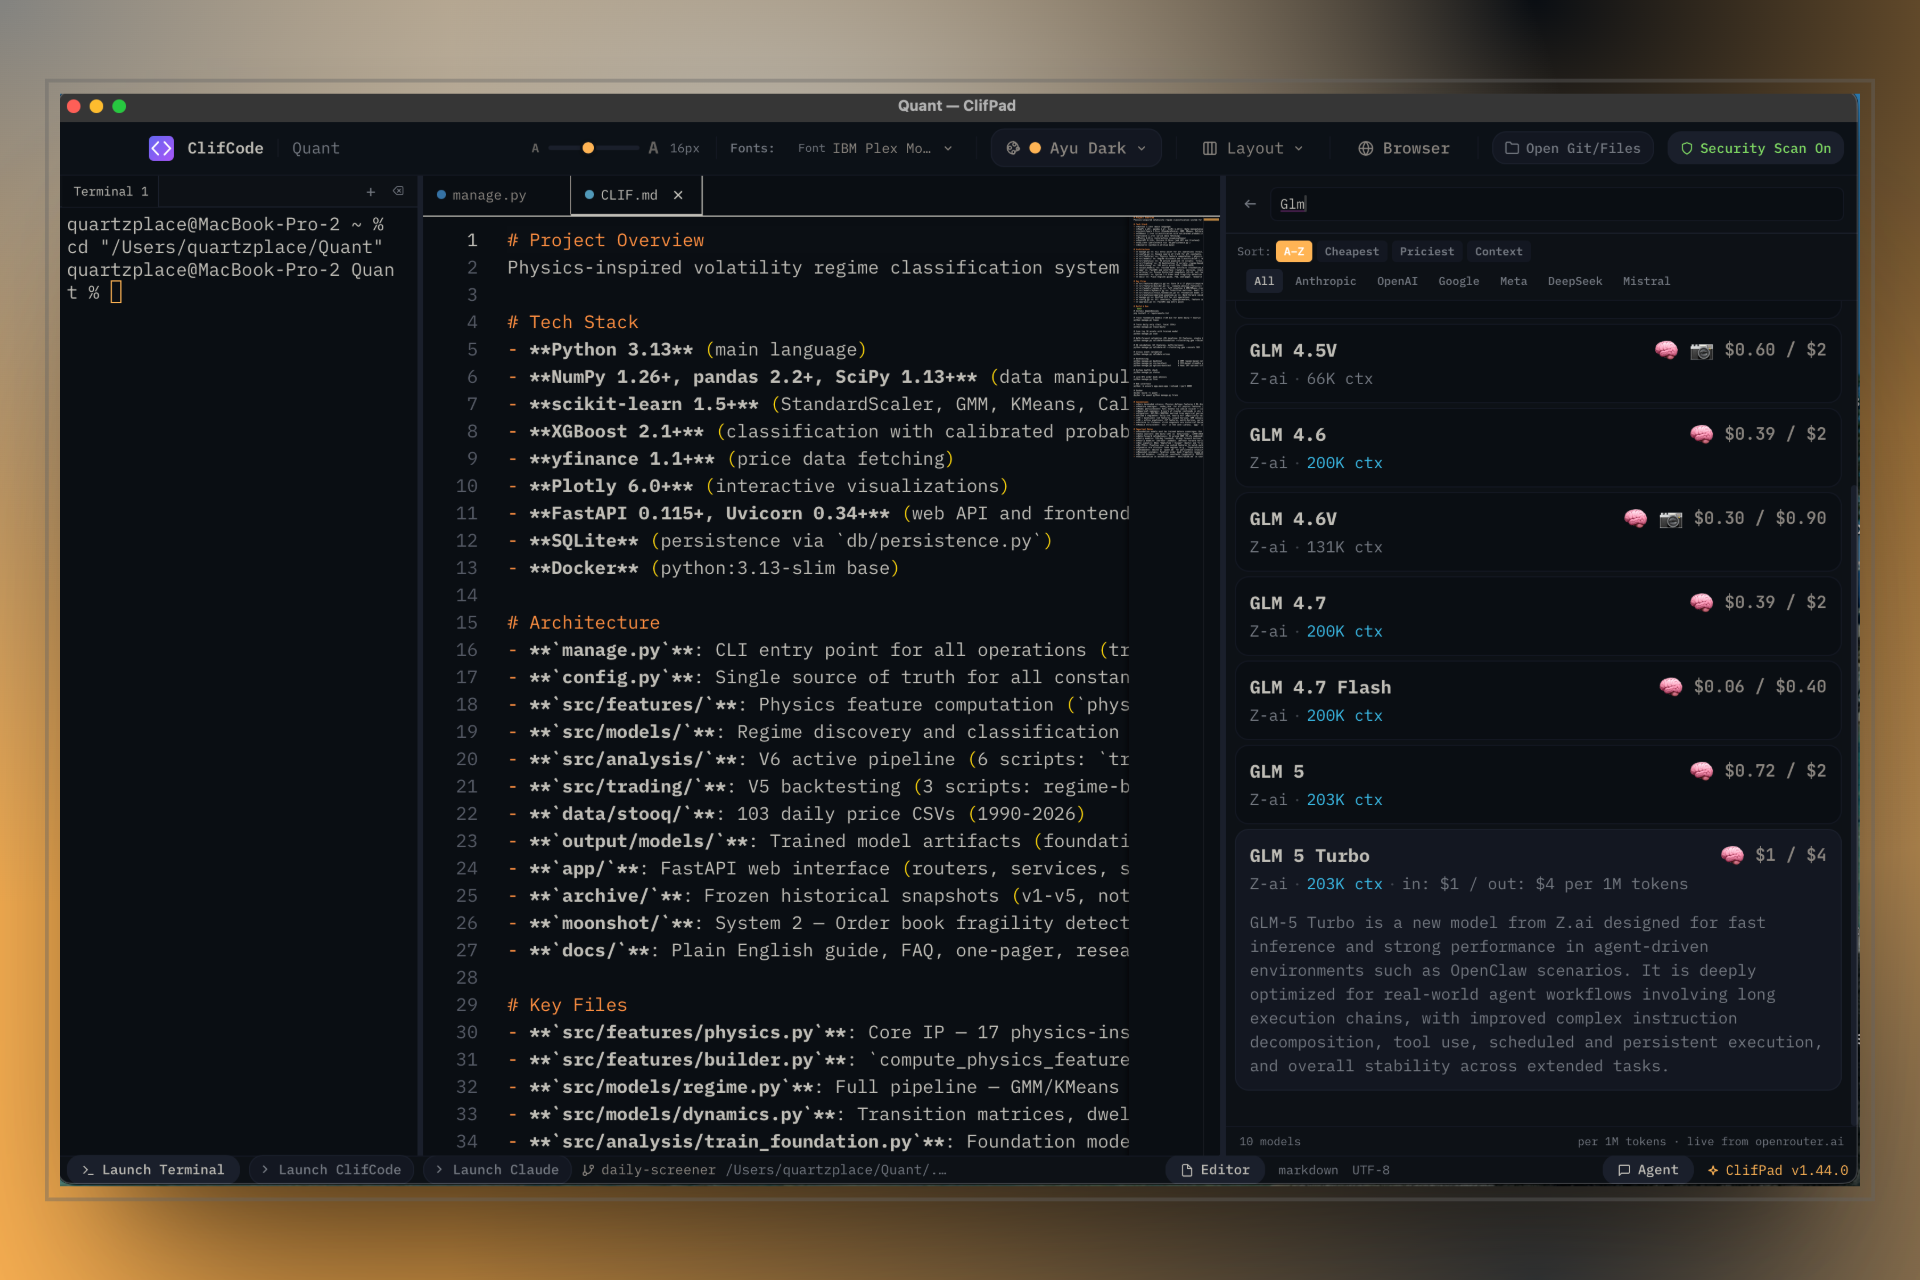Expand the GLM 5 model card
Viewport: 1920px width, 1280px height.
1537,784
